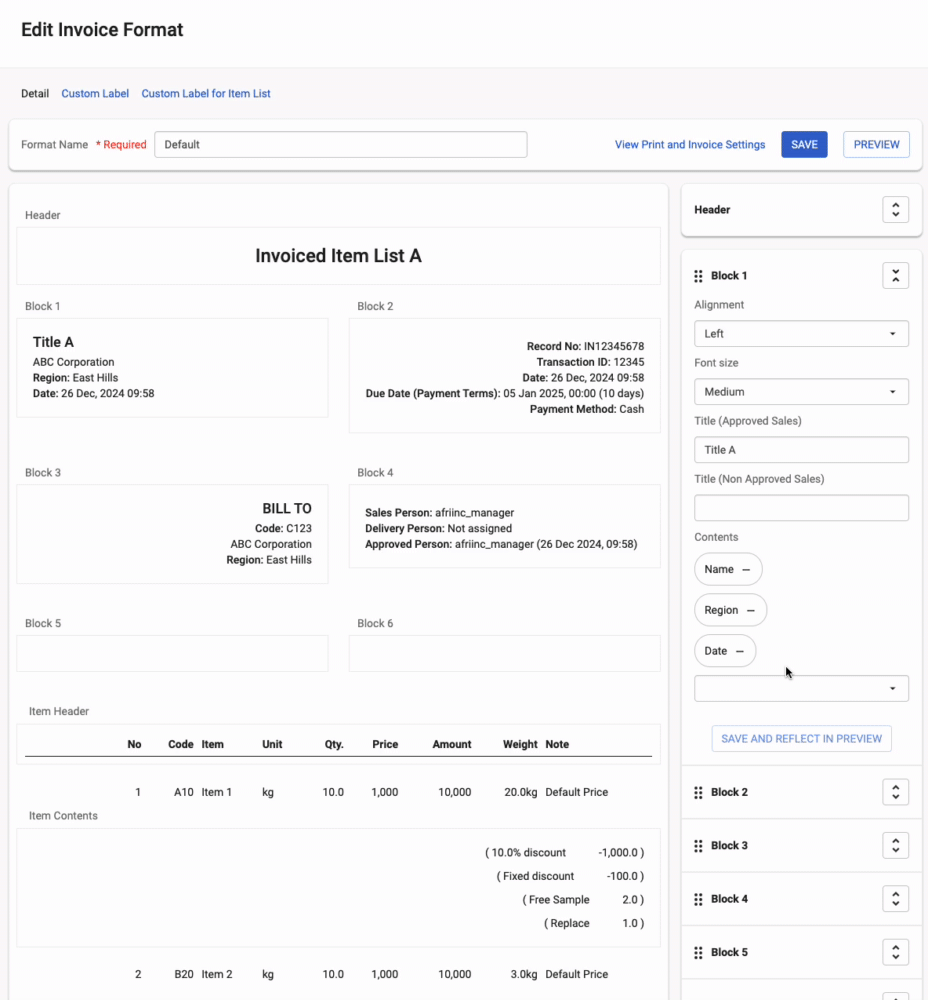Screen dimensions: 928x1000
Task: Select the empty Block 5 preview box
Action: pos(172,653)
